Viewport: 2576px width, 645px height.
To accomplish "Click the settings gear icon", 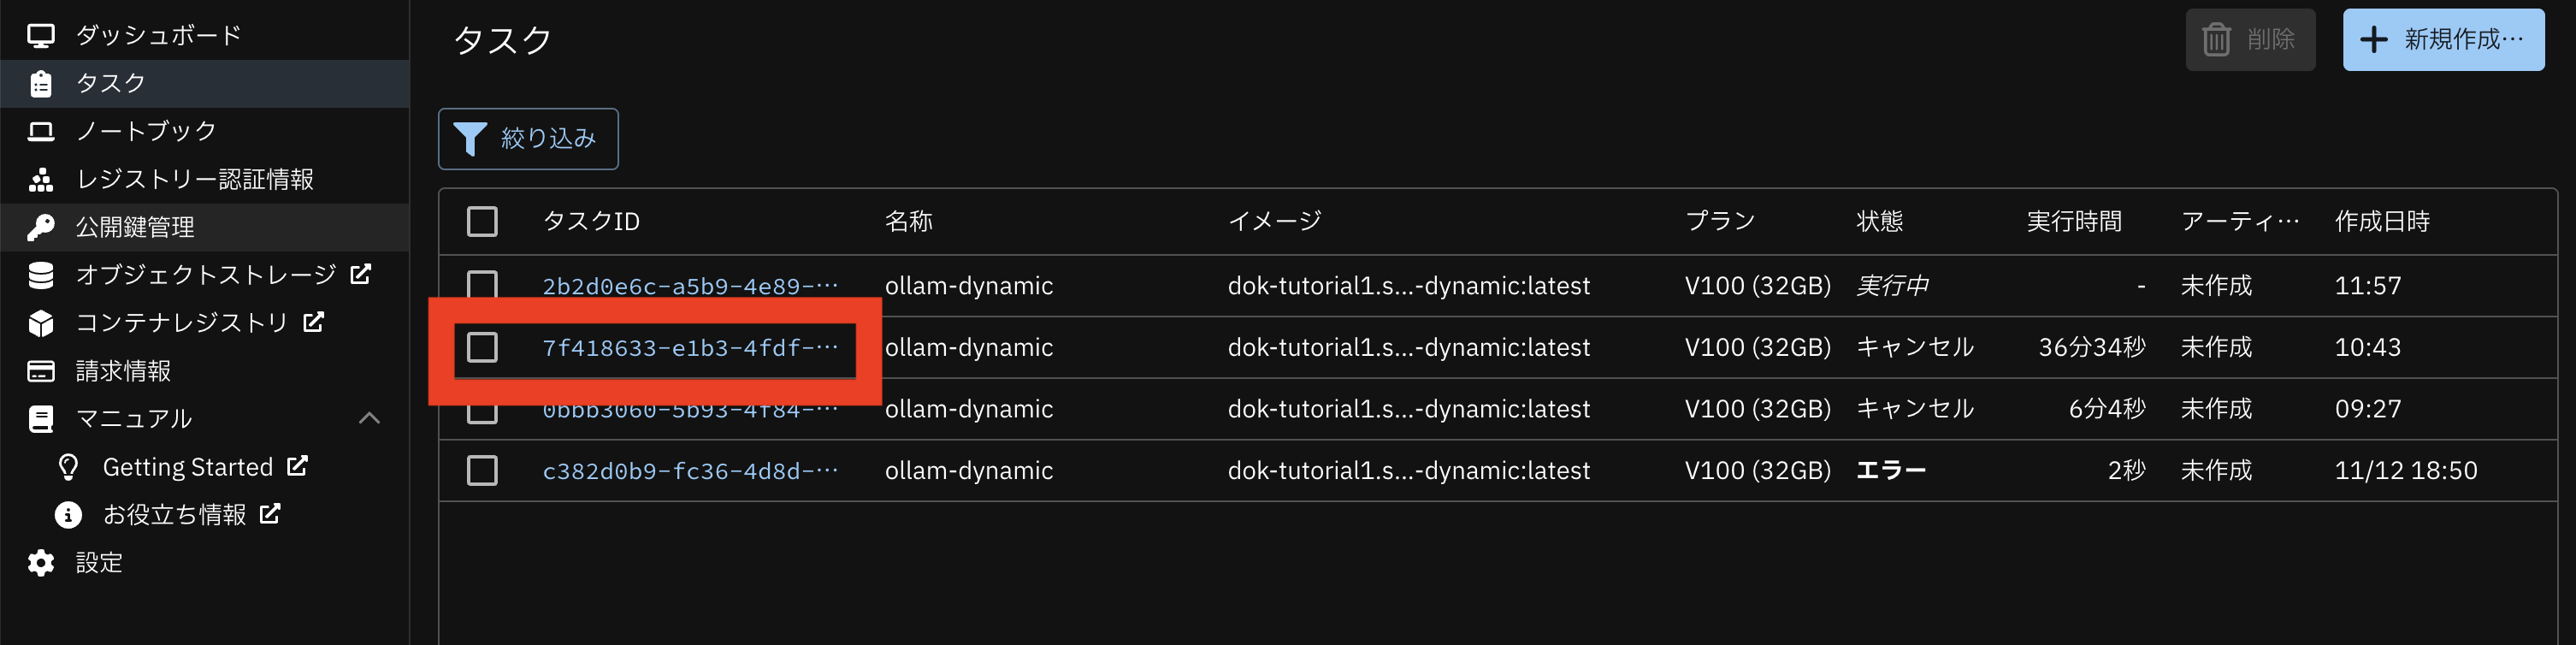I will [x=41, y=563].
